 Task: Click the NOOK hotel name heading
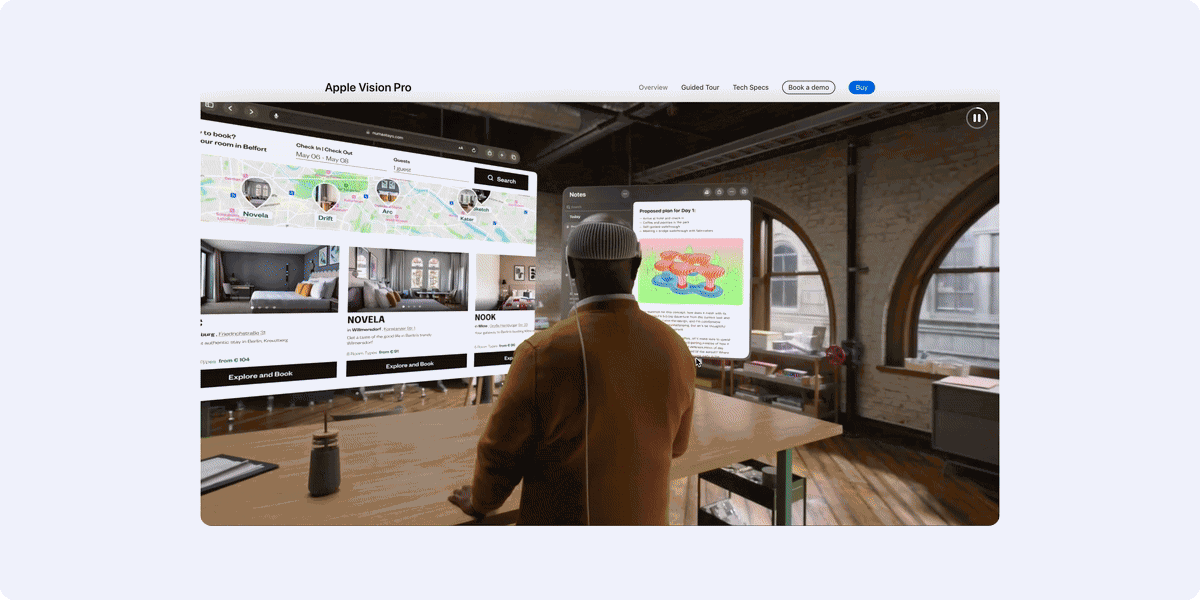coord(486,317)
